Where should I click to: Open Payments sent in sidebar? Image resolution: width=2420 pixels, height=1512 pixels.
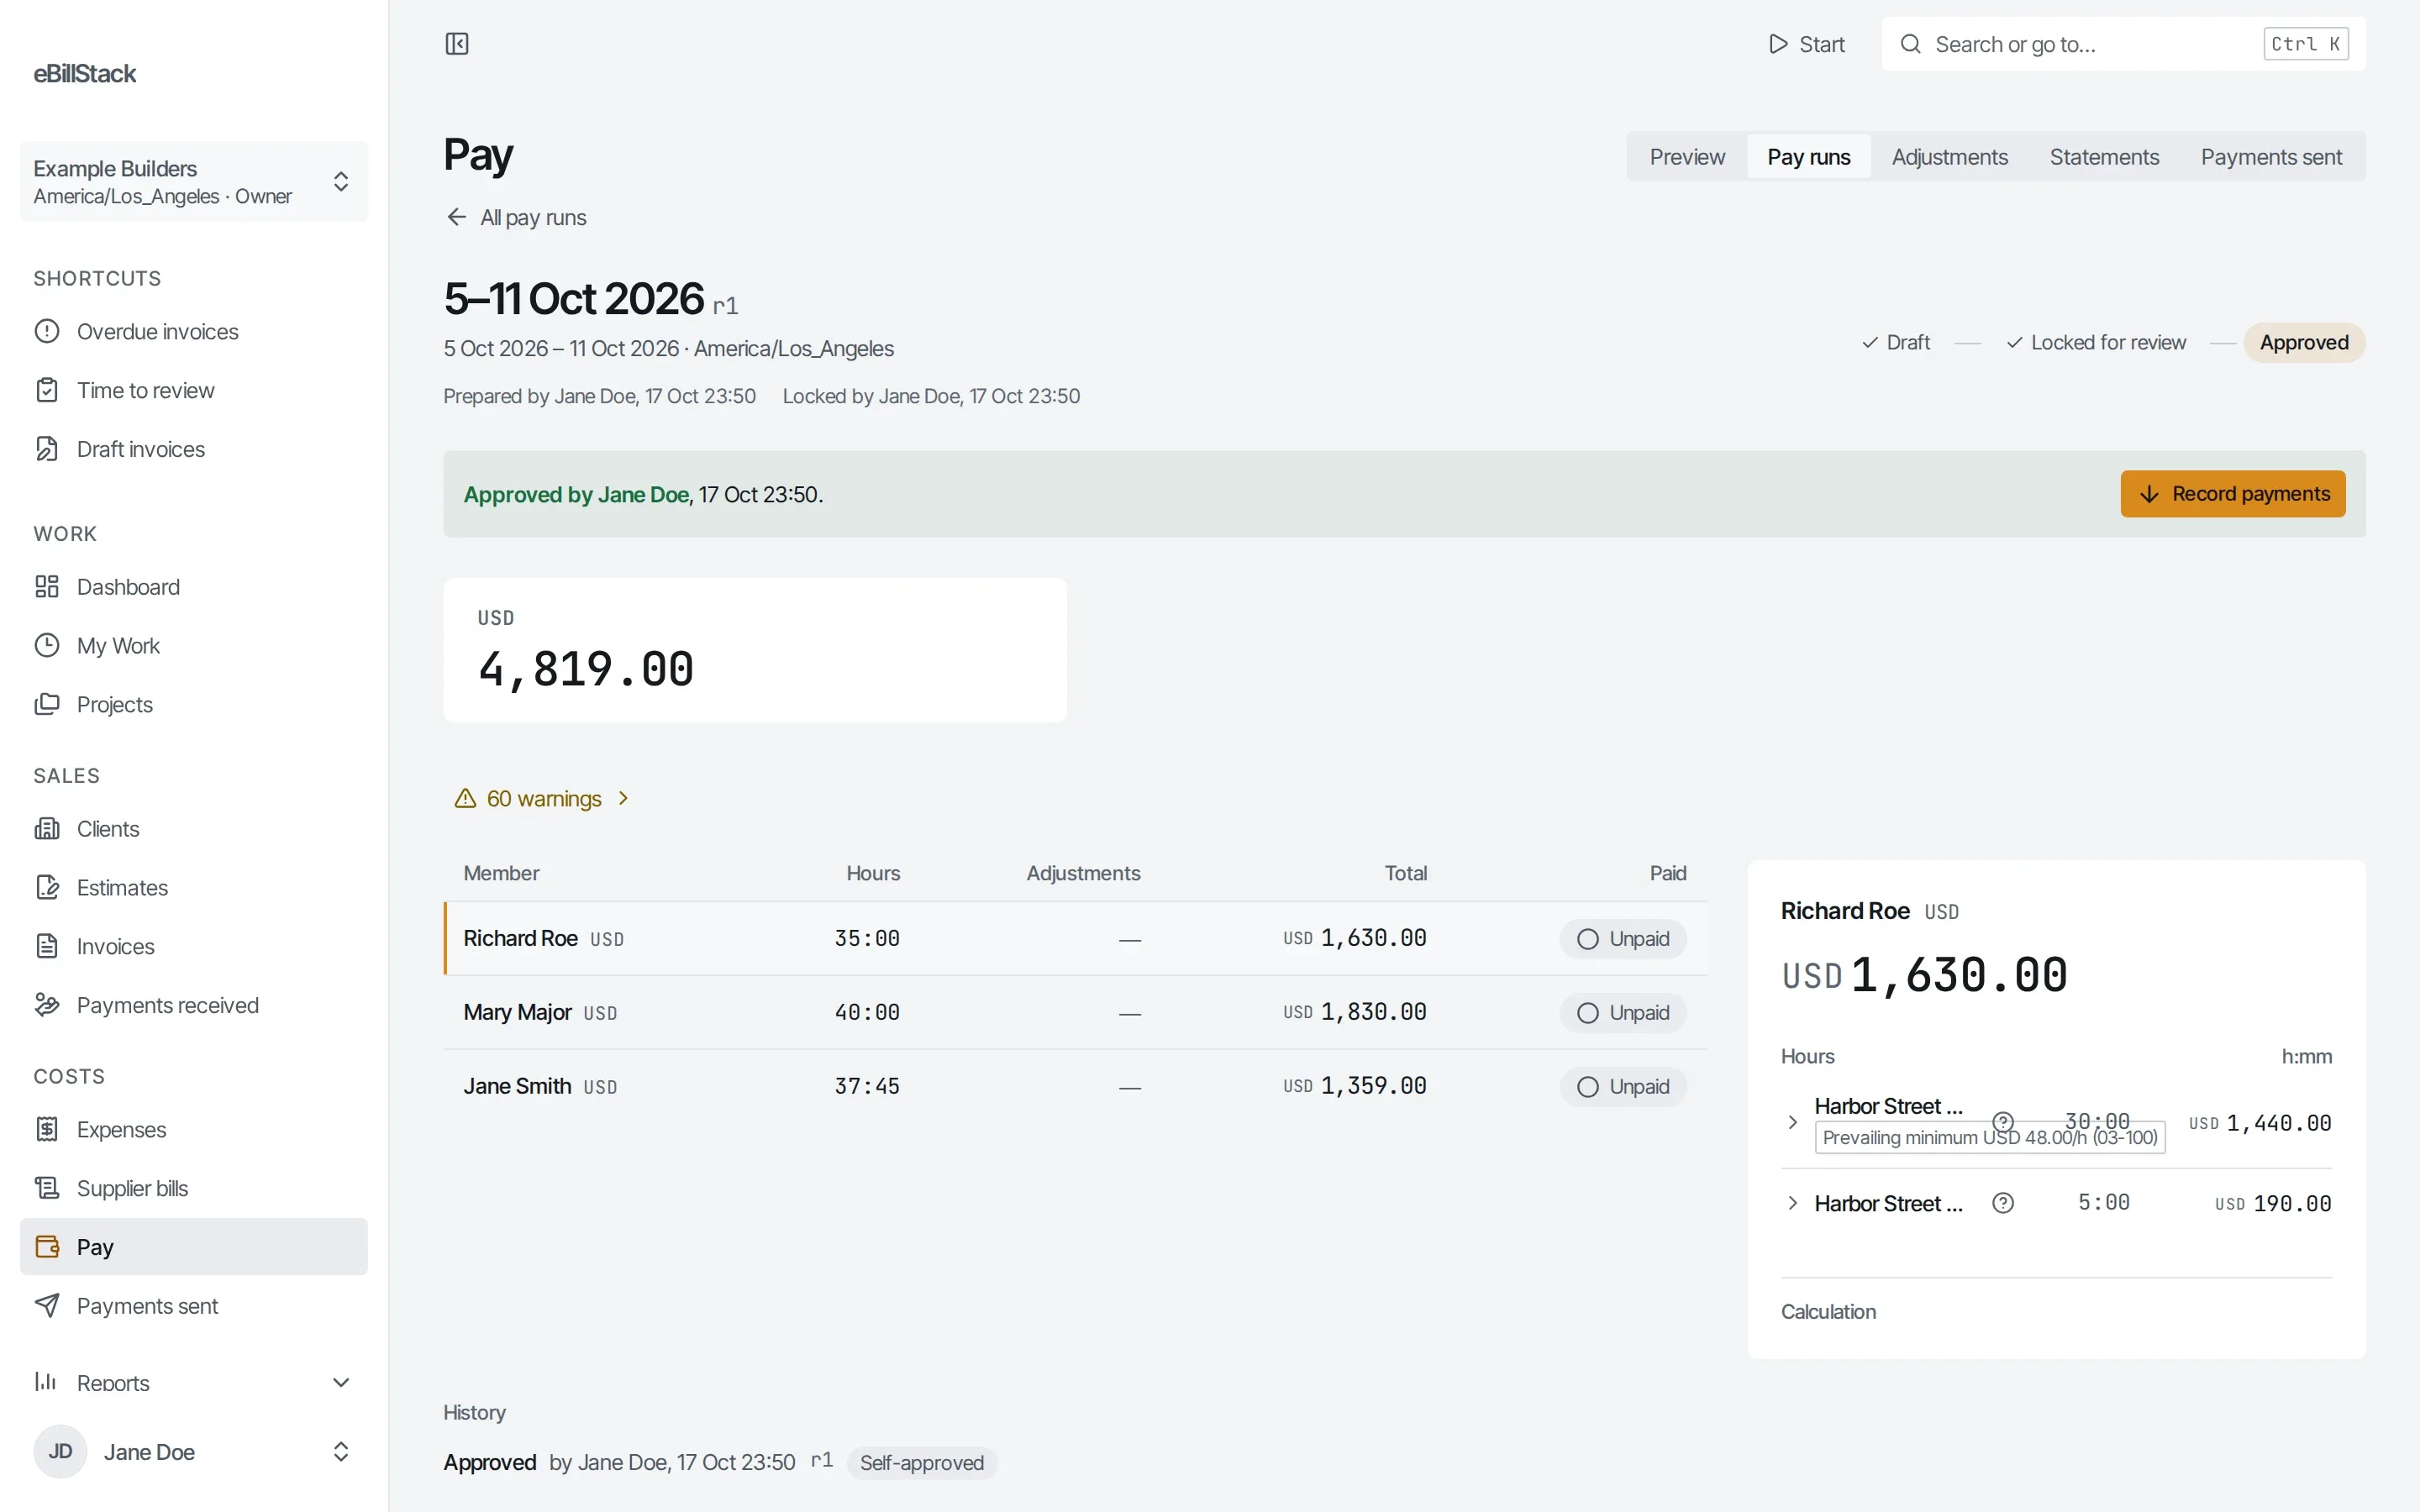(x=194, y=1307)
